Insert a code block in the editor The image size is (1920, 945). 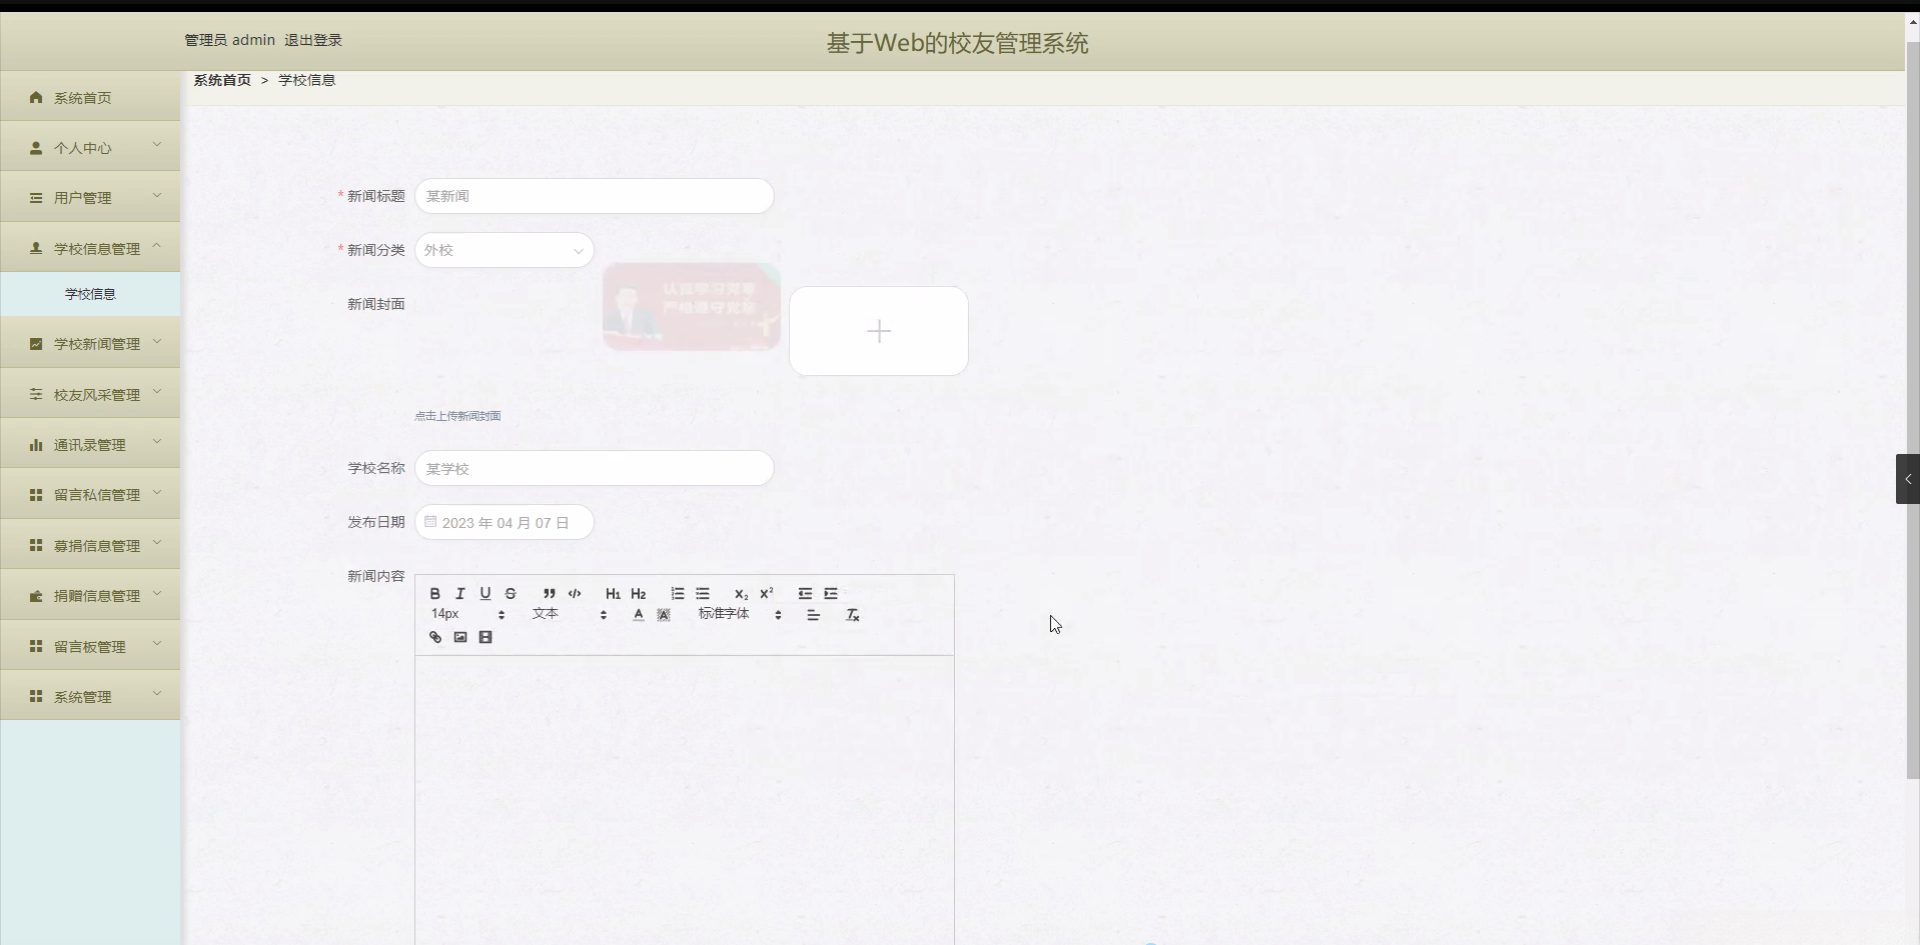click(574, 593)
